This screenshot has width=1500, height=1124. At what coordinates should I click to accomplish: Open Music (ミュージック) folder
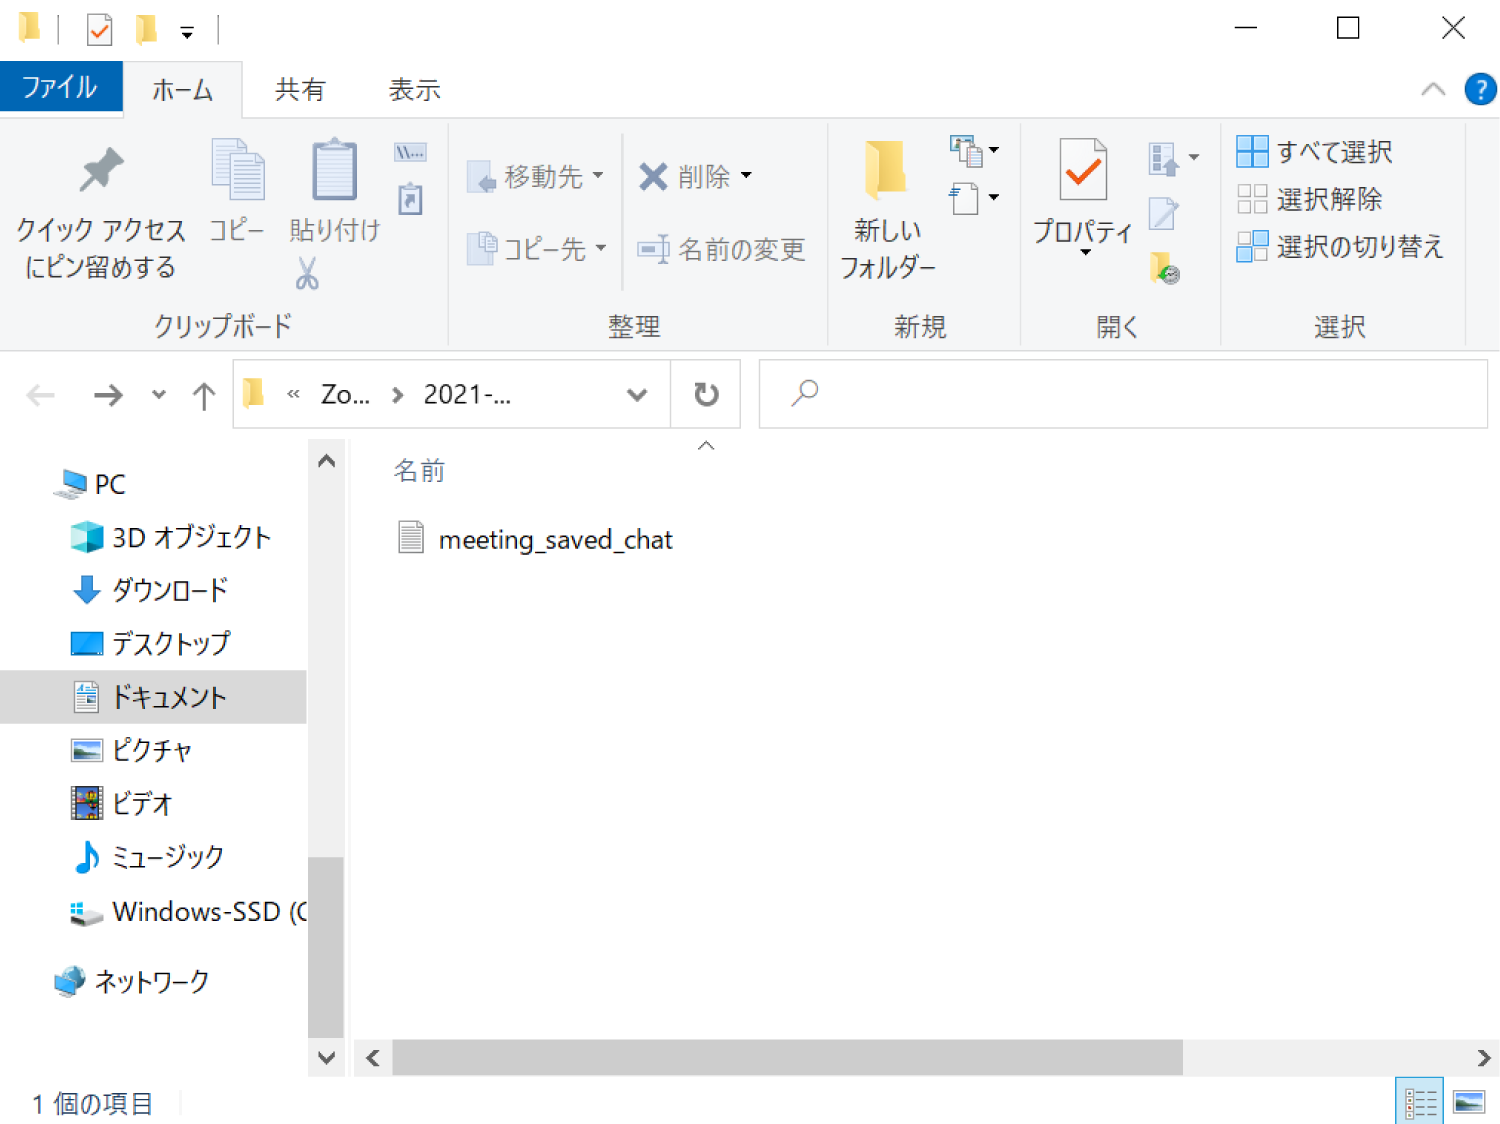pos(148,857)
